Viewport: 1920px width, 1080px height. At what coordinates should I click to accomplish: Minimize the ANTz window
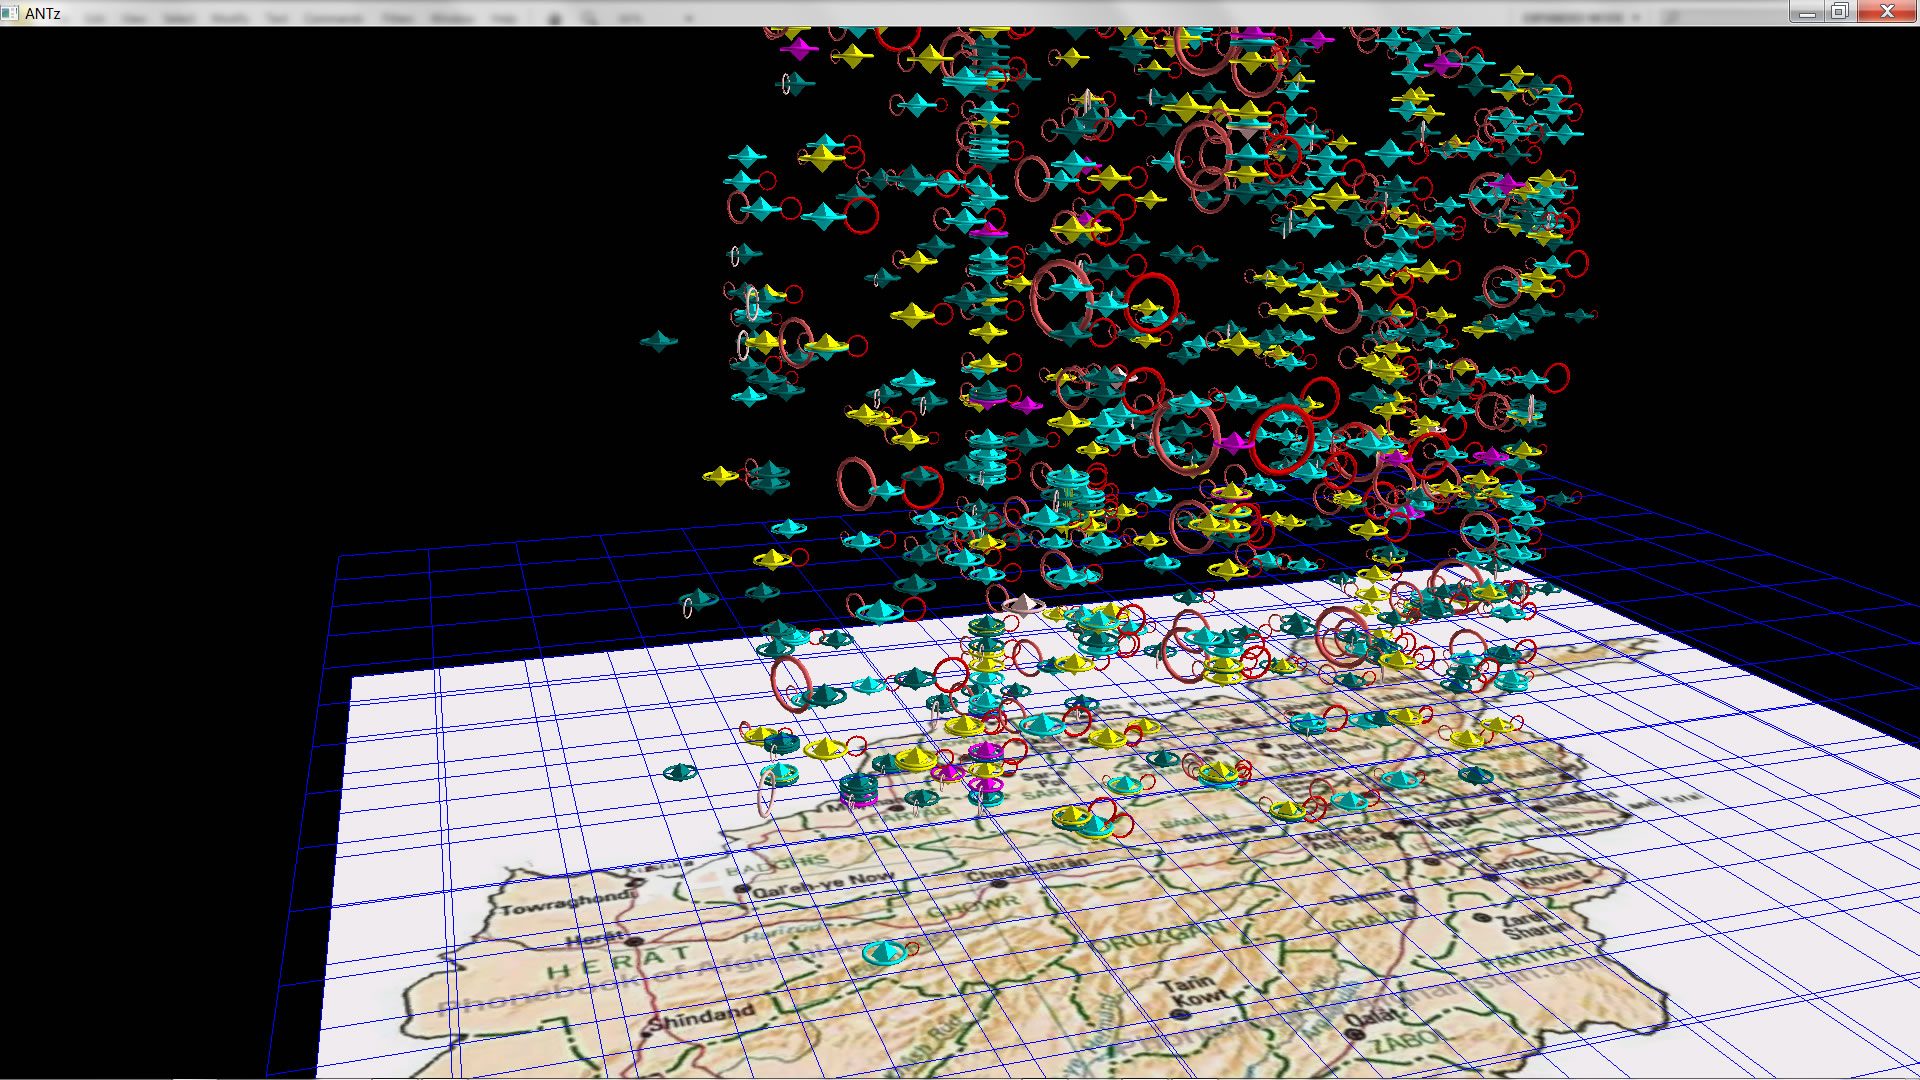point(1806,12)
